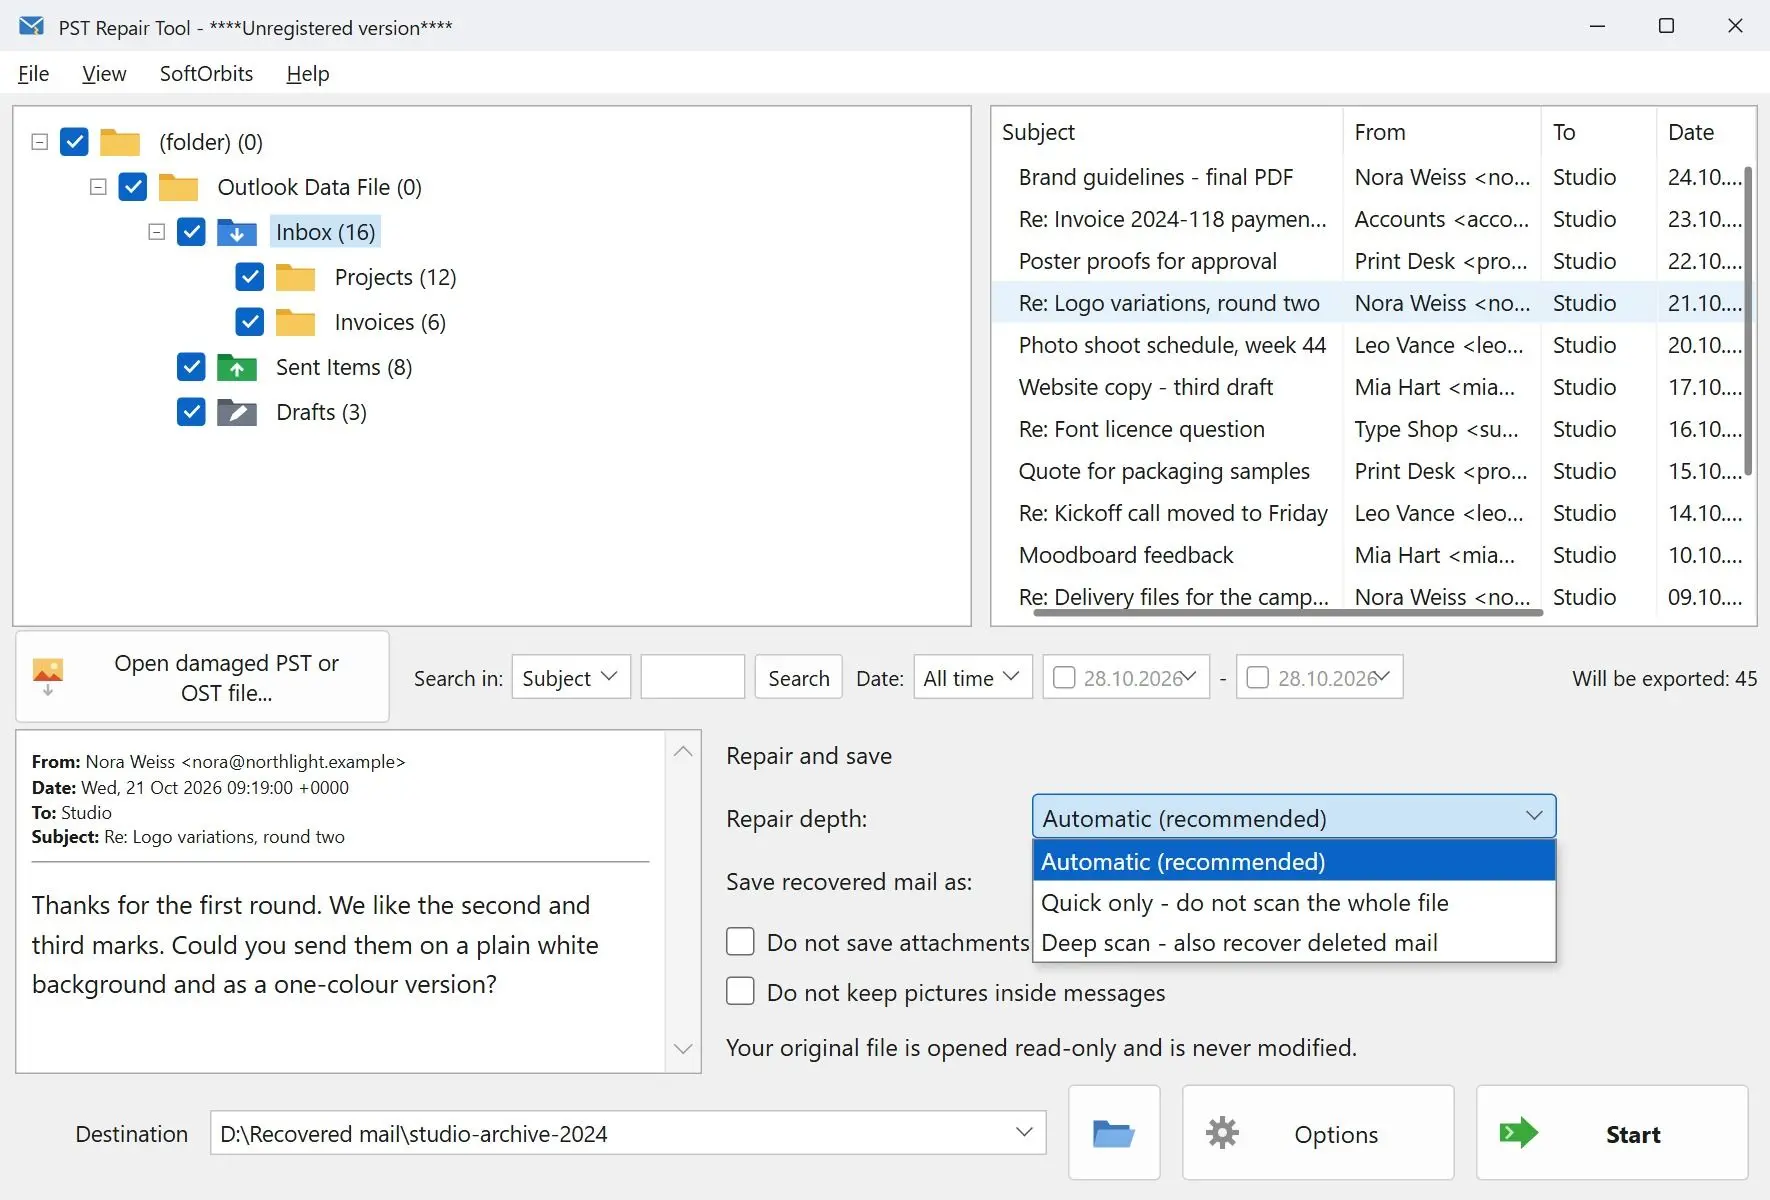The image size is (1770, 1200).
Task: Open the Help menu
Action: (x=308, y=74)
